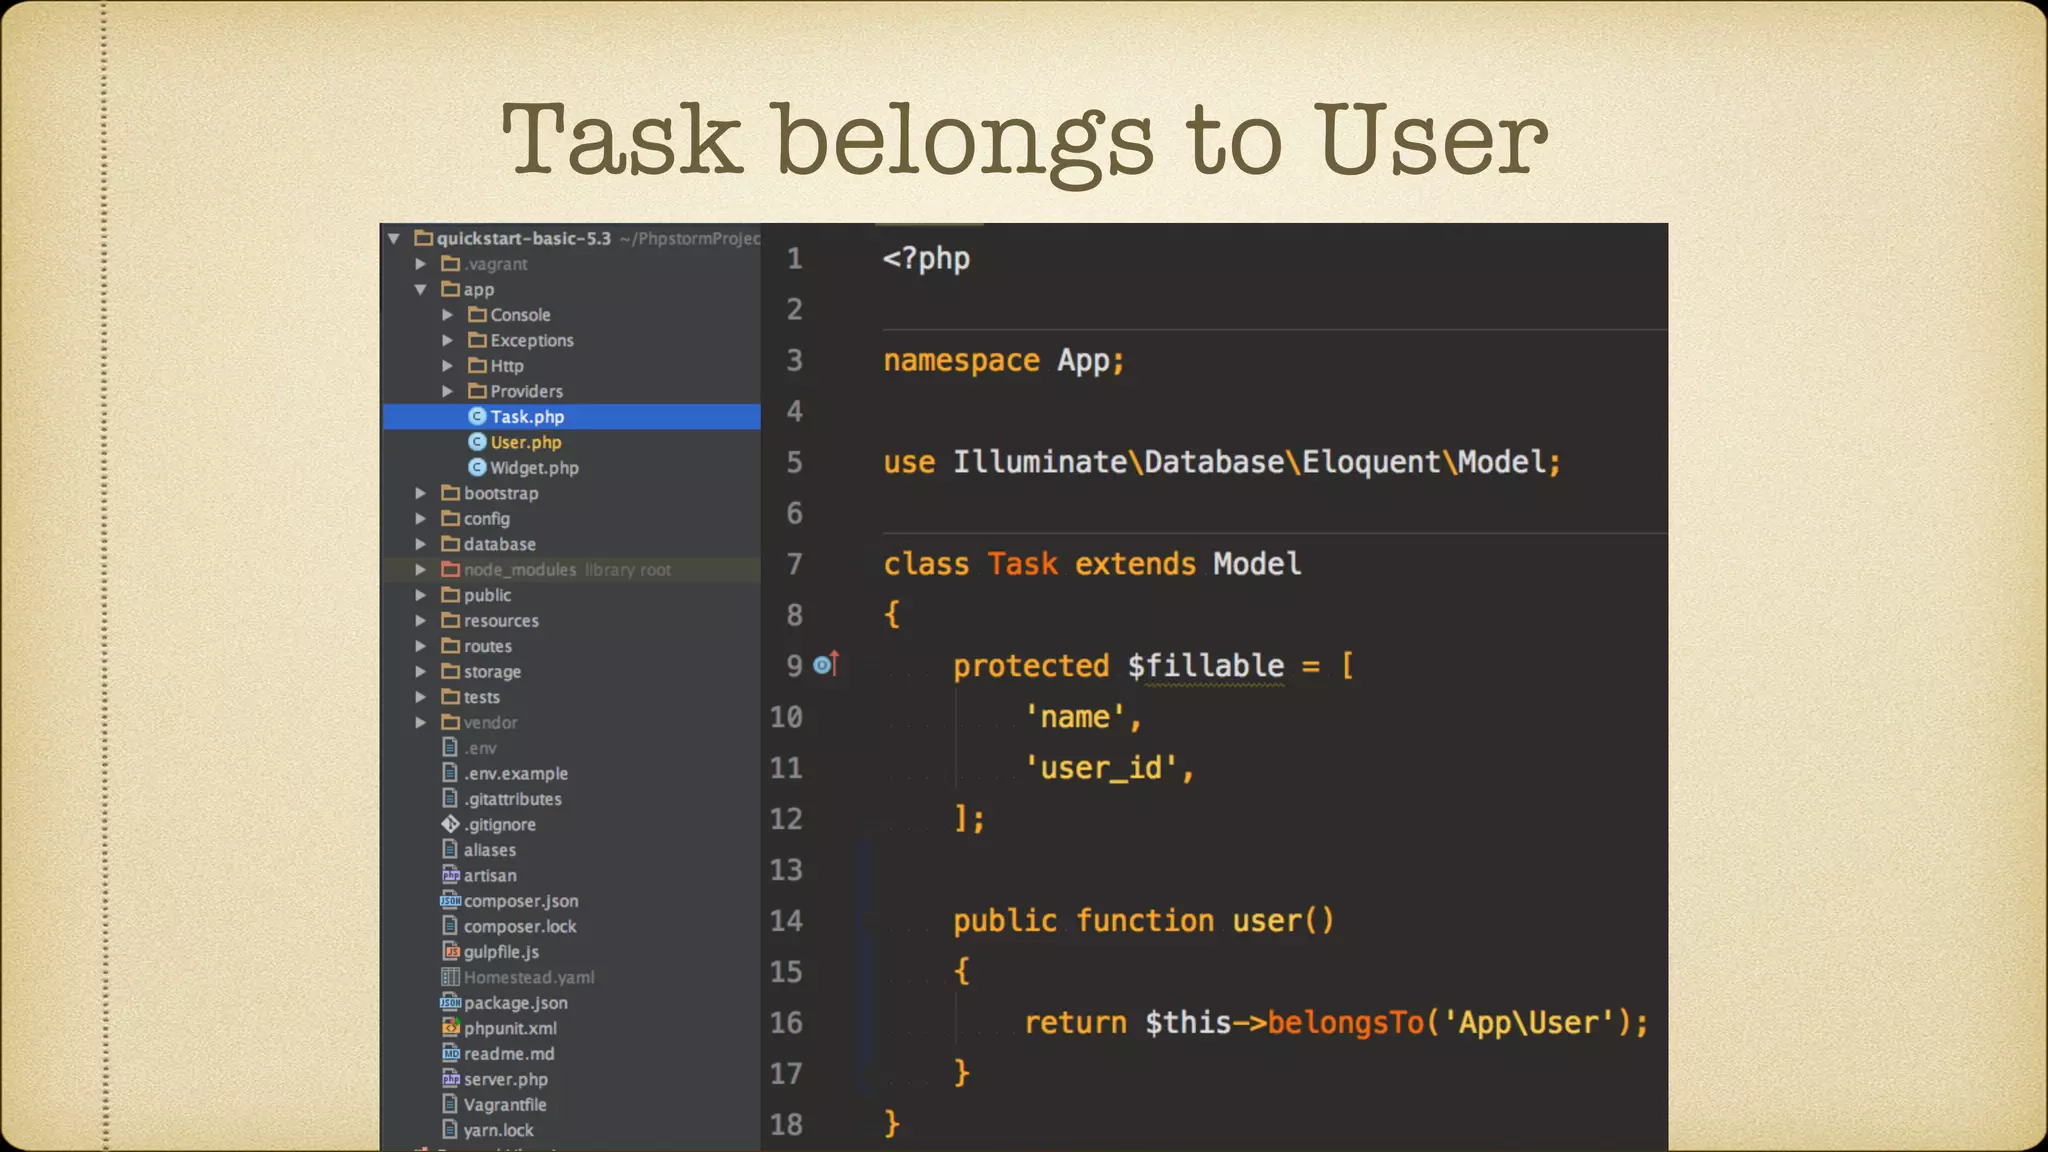Click line number 14 in the gutter
The image size is (2048, 1152).
(x=786, y=920)
